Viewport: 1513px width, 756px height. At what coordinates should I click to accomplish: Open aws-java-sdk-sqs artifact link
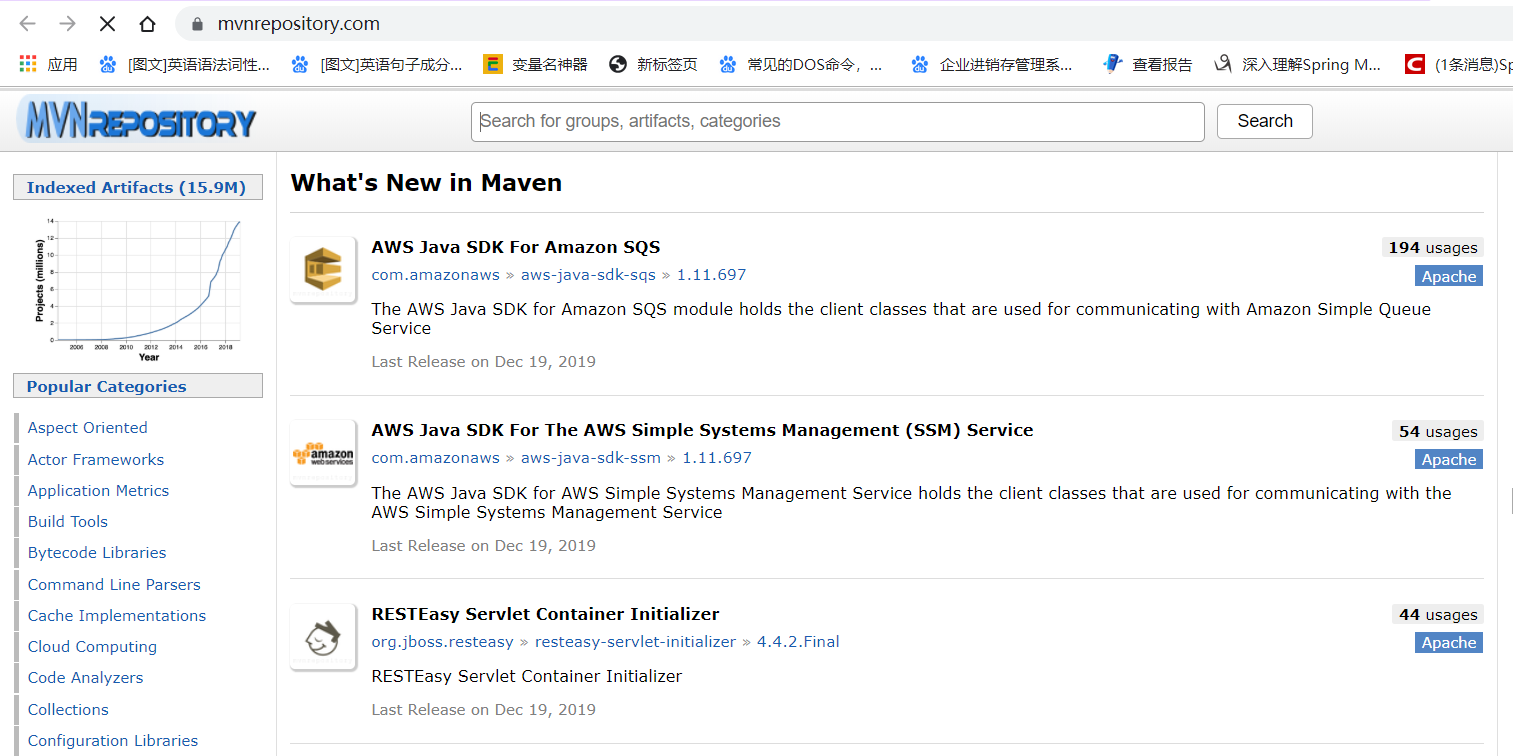(588, 274)
